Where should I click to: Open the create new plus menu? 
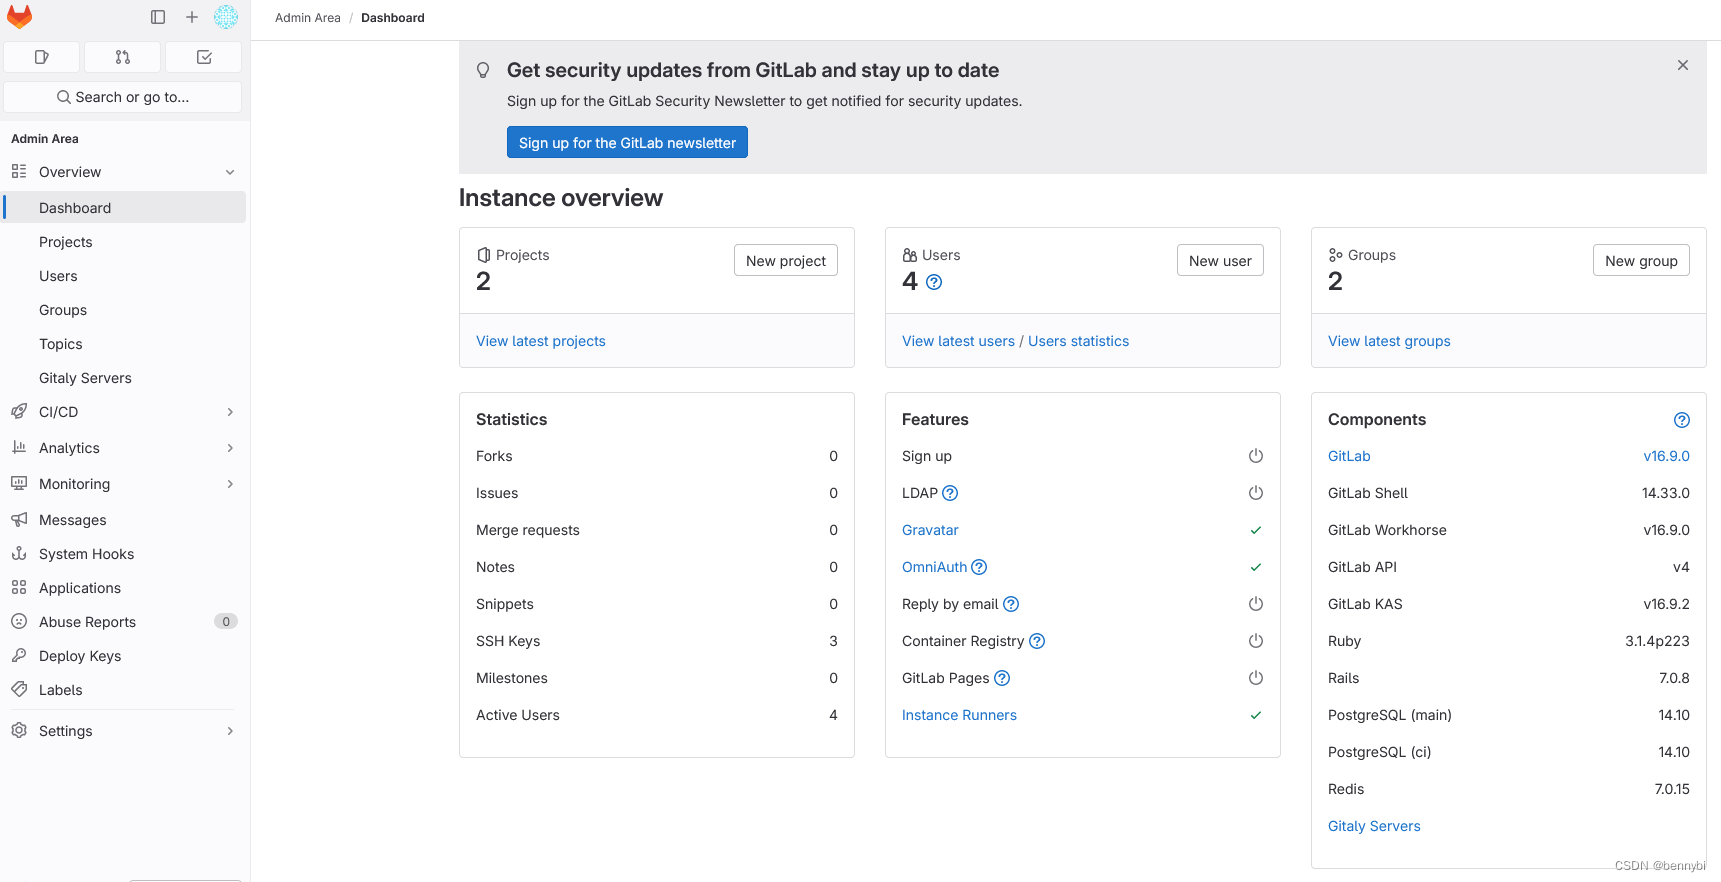tap(192, 17)
